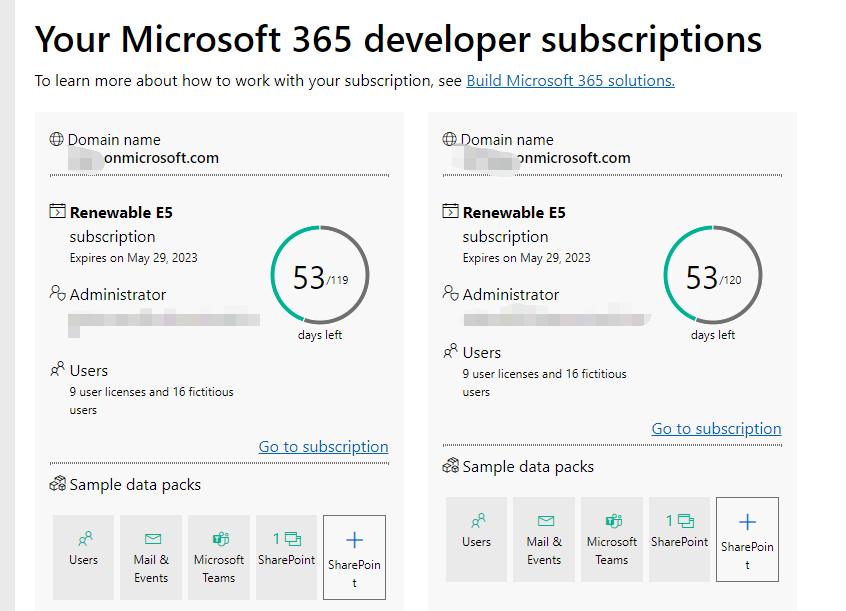Select installed SharePoint pack in left card
The image size is (846, 611).
coord(286,557)
